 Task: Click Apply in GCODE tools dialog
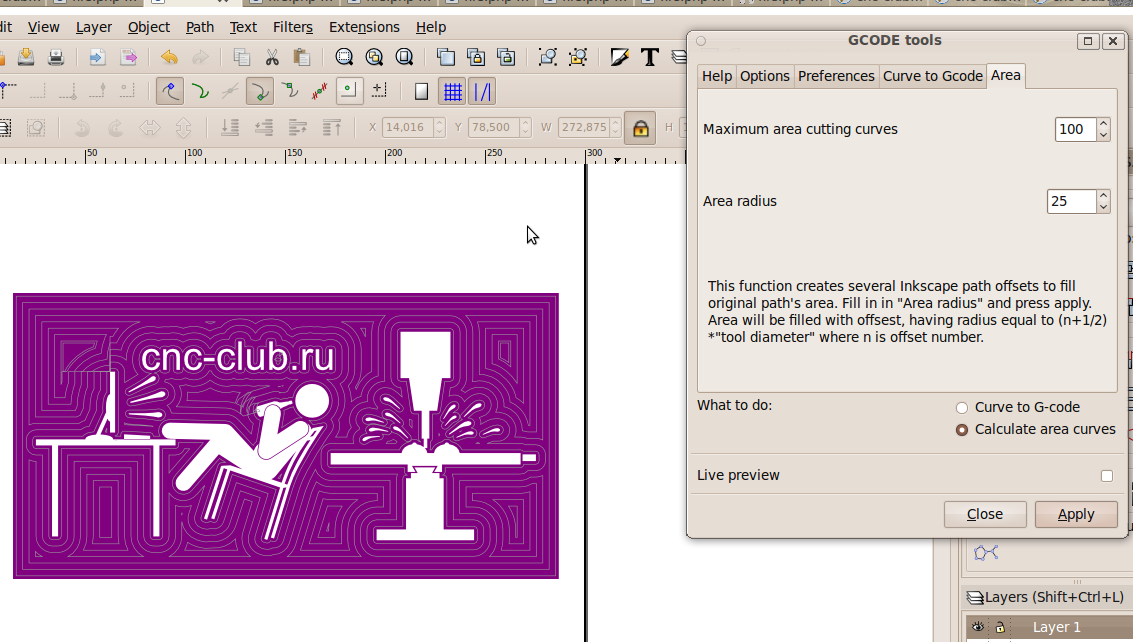pyautogui.click(x=1076, y=514)
